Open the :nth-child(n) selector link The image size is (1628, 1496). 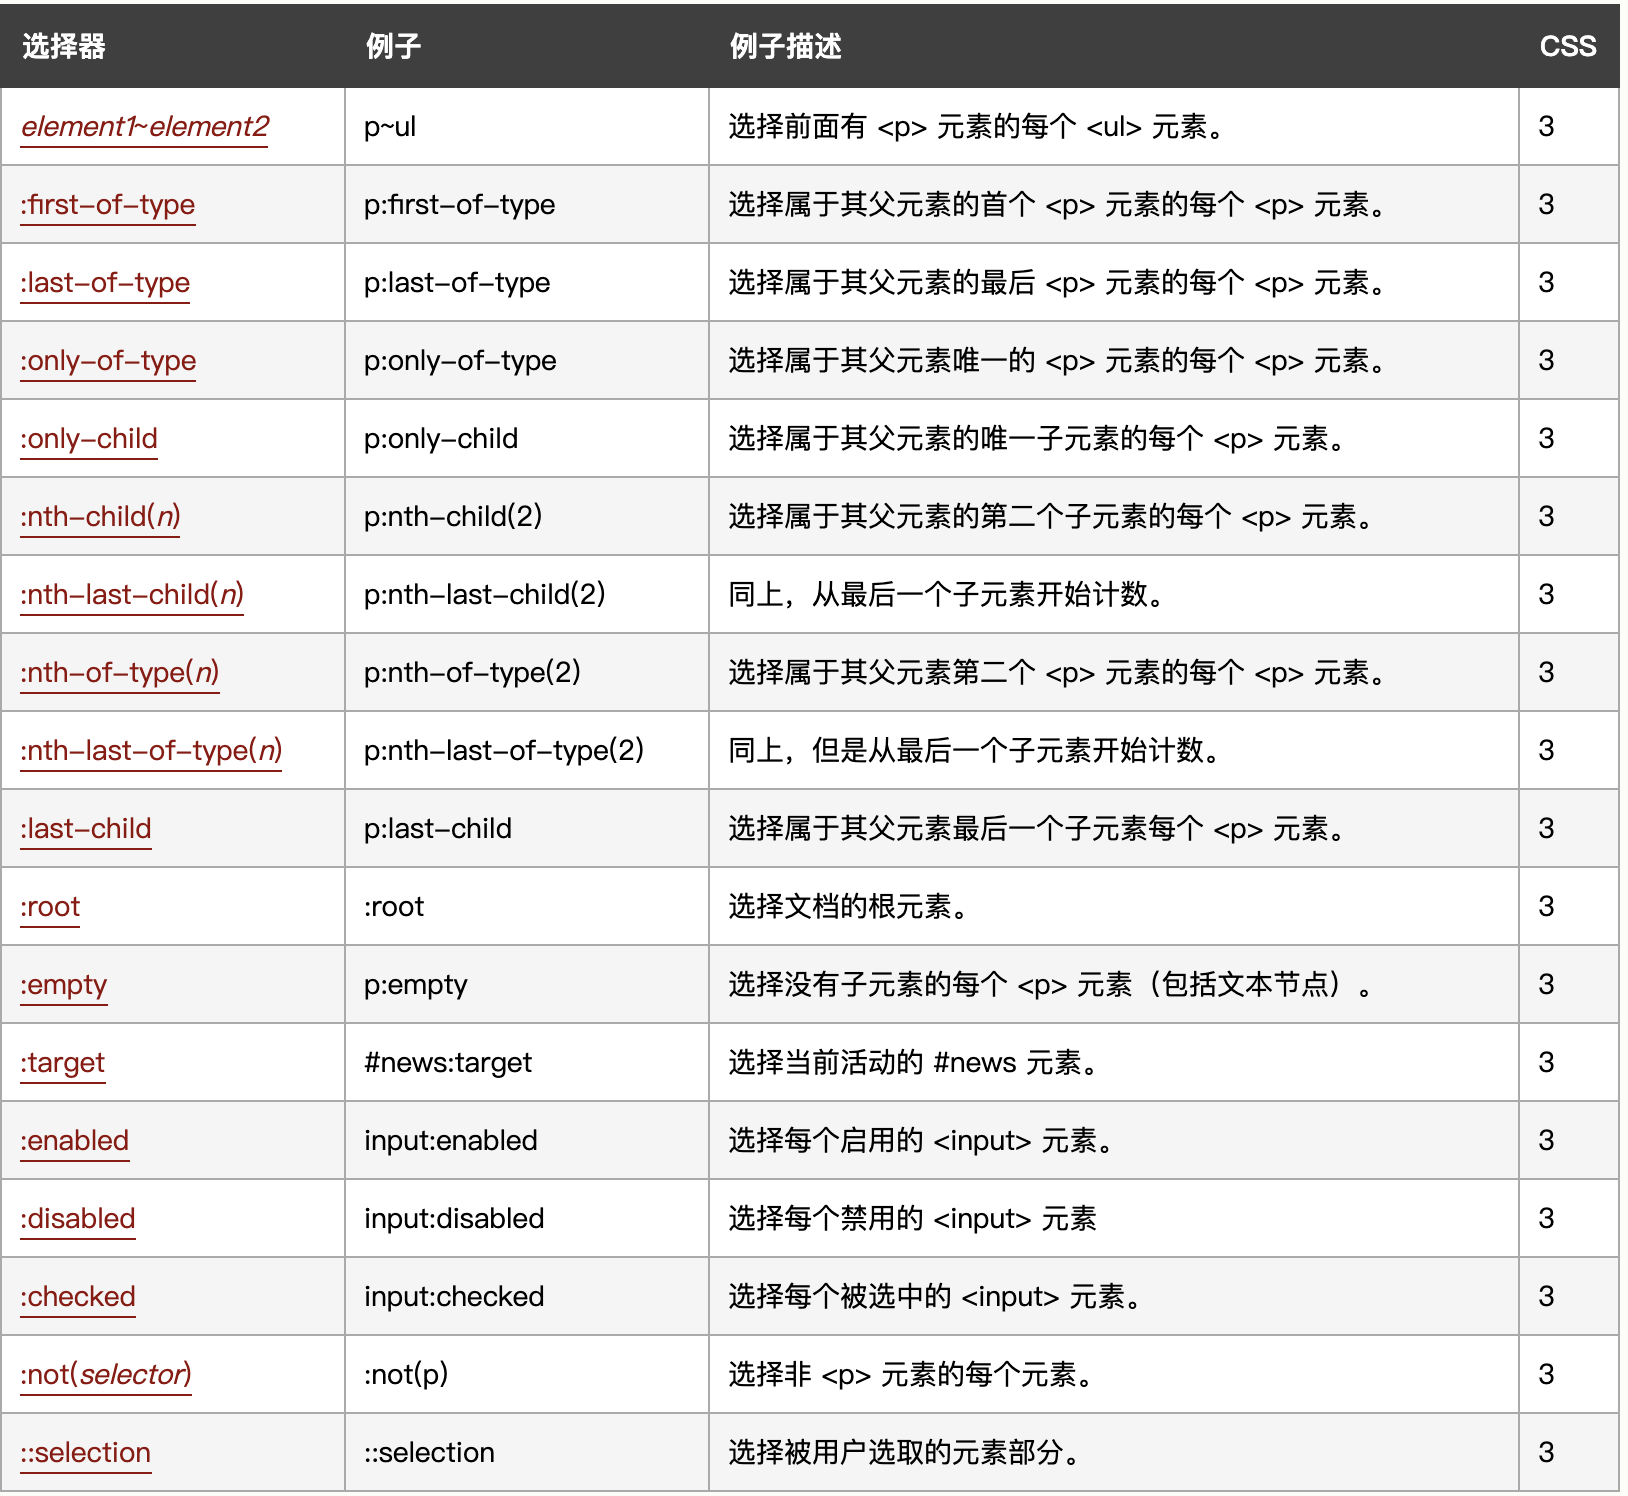click(x=100, y=517)
